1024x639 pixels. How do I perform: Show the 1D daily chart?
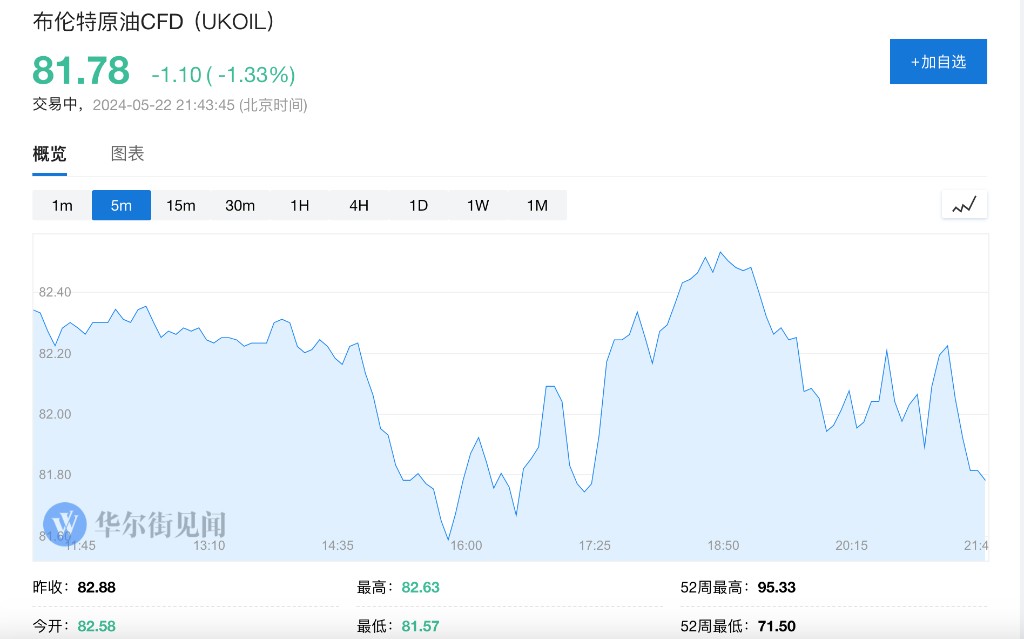tap(418, 205)
